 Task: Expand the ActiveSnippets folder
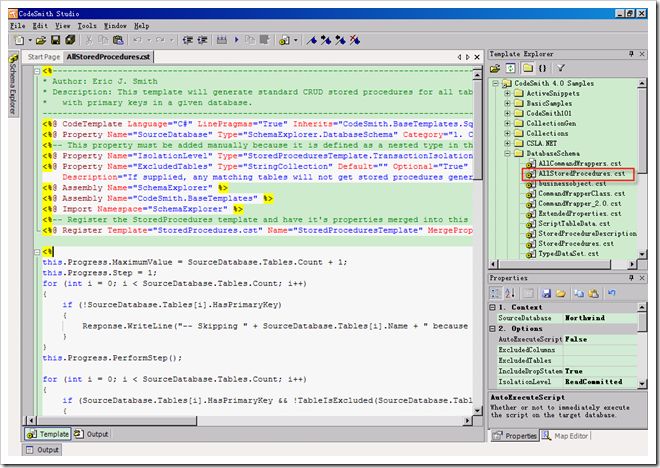[x=507, y=93]
